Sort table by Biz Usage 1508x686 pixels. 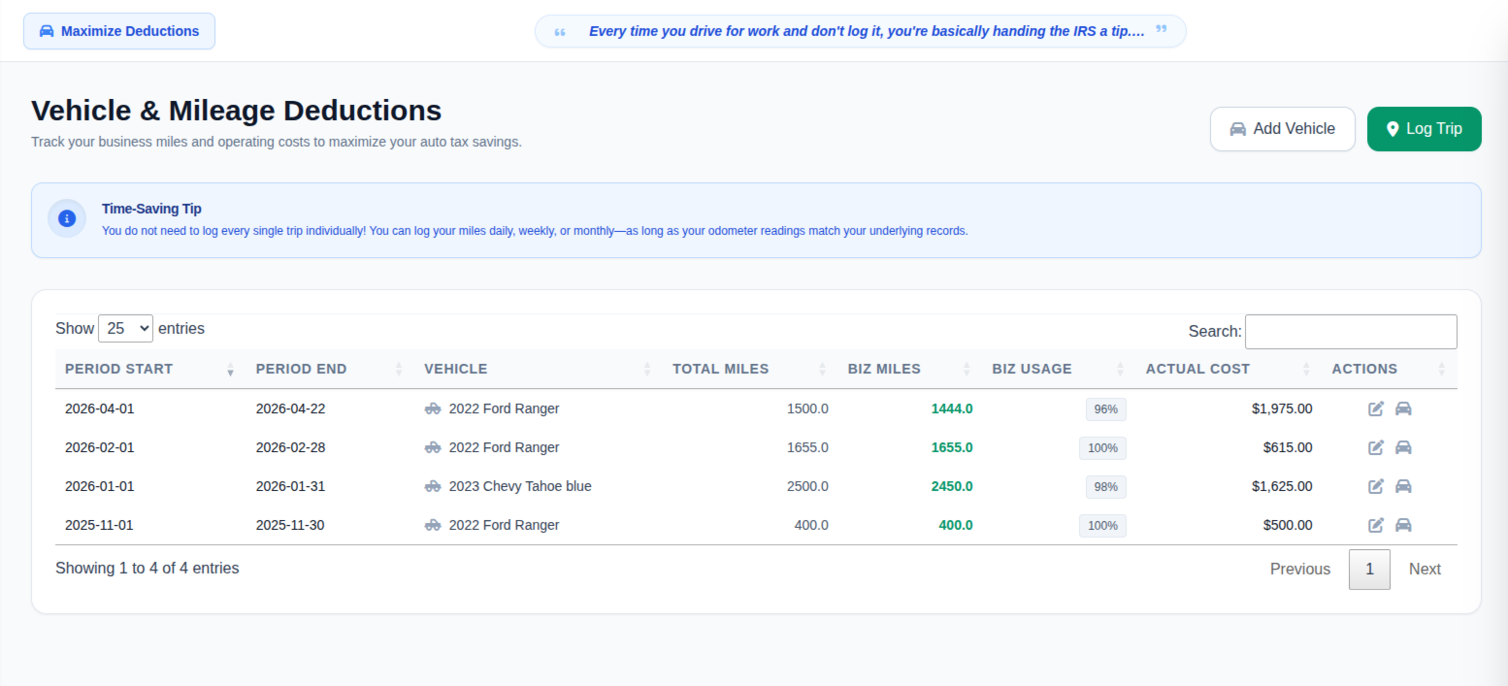[x=1059, y=369]
